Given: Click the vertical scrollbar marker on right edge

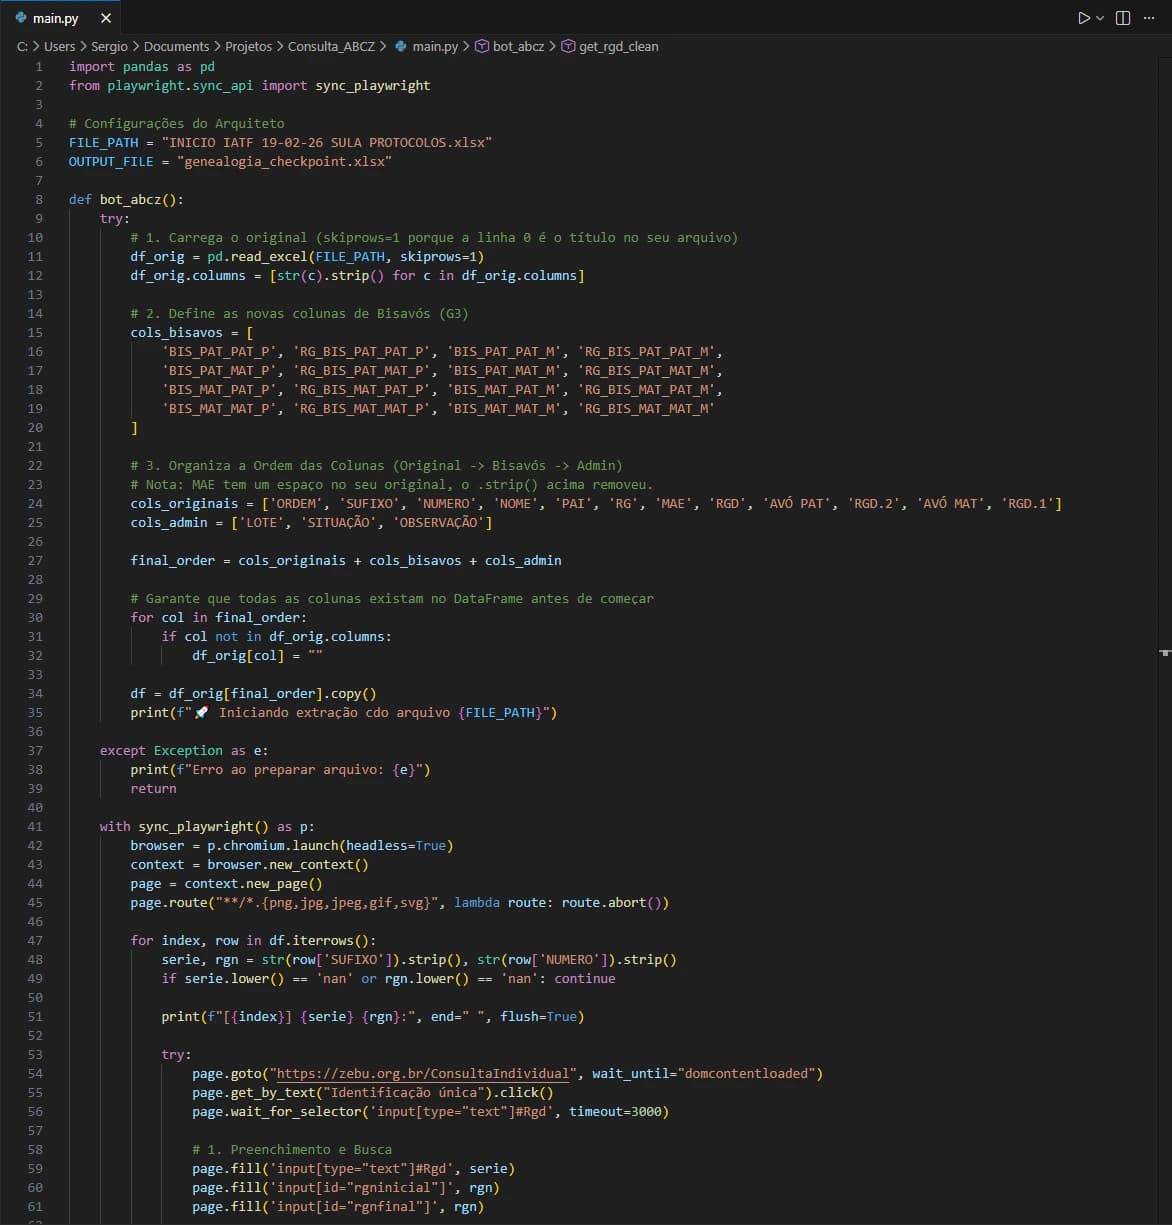Looking at the screenshot, I should pos(1165,652).
